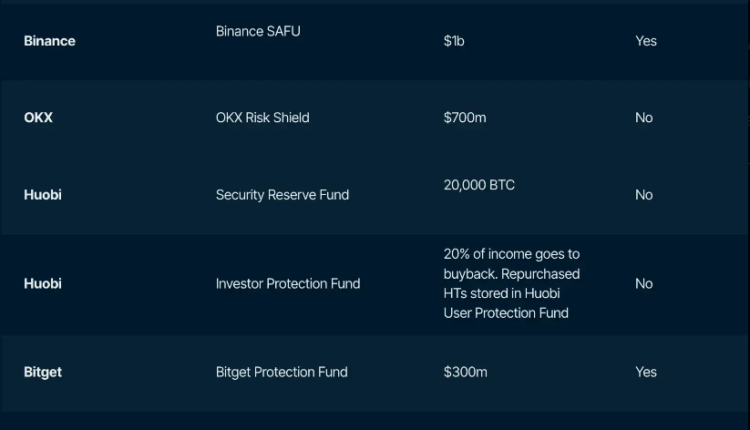Image resolution: width=750 pixels, height=430 pixels.
Task: Click Huobi in Security Reserve row
Action: (43, 195)
